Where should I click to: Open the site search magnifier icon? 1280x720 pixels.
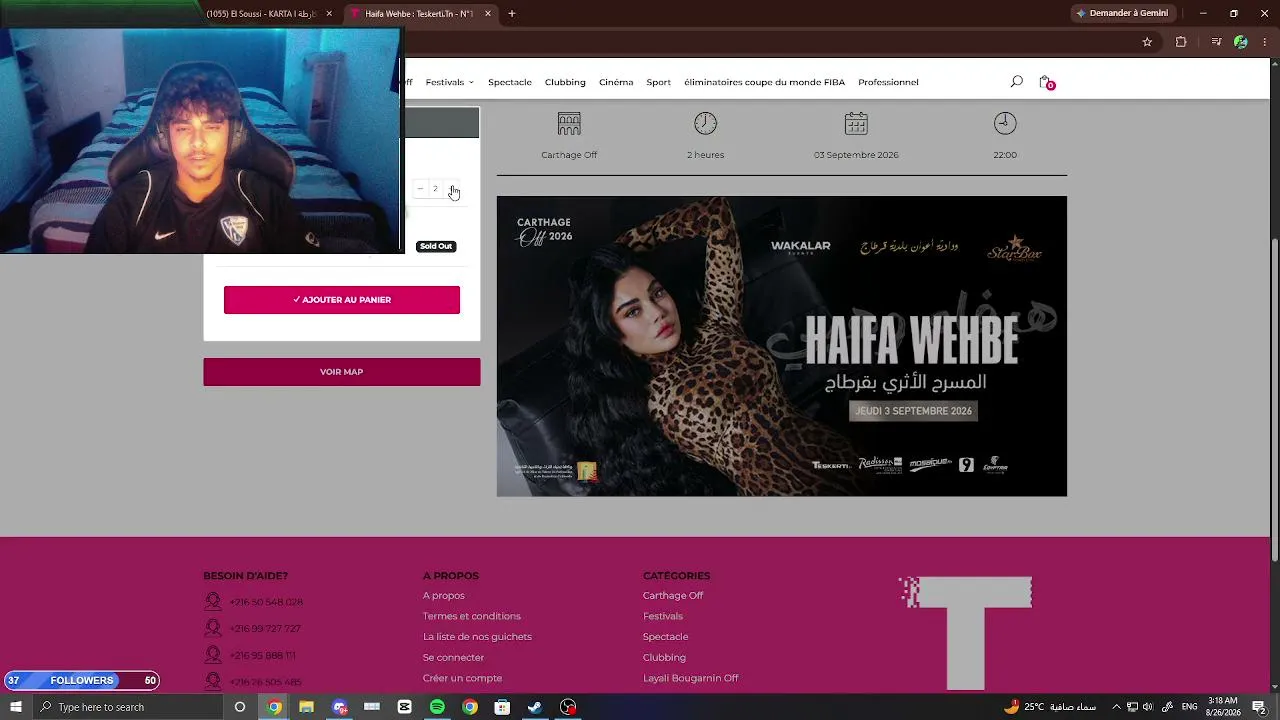[1016, 81]
